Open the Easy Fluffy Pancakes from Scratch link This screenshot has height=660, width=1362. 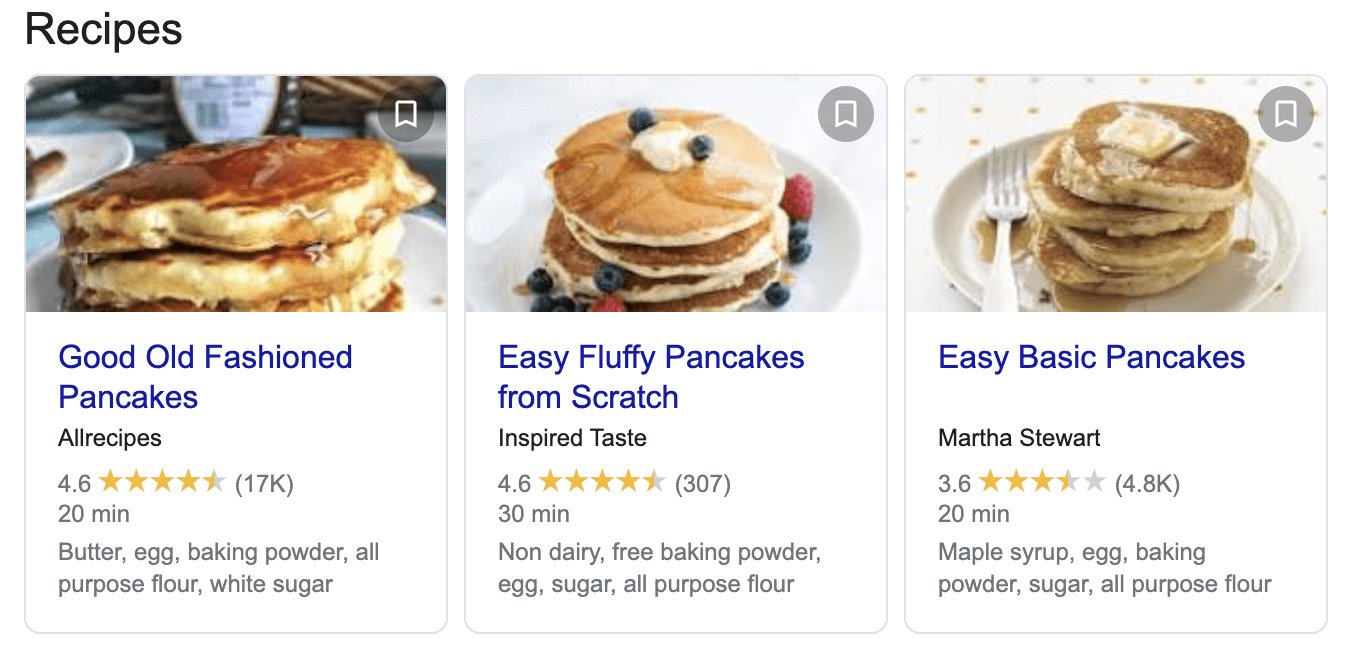click(x=651, y=377)
